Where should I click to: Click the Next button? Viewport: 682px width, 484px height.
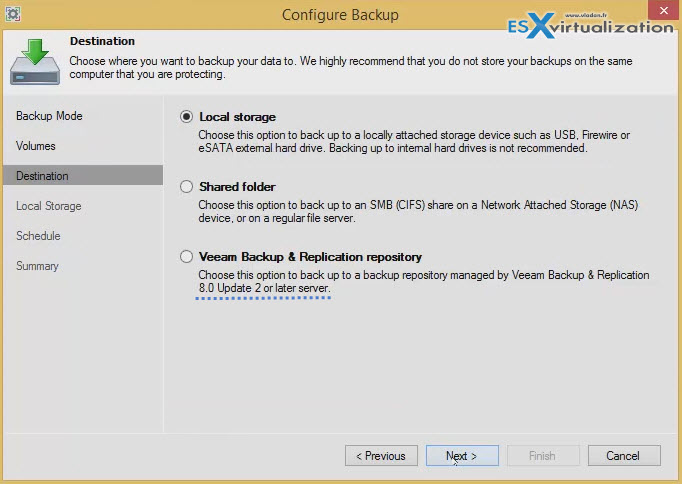click(462, 456)
